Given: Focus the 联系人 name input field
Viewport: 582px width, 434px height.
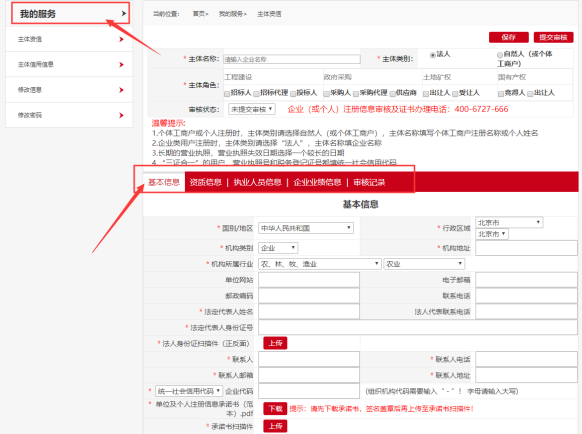Looking at the screenshot, I should click(309, 359).
